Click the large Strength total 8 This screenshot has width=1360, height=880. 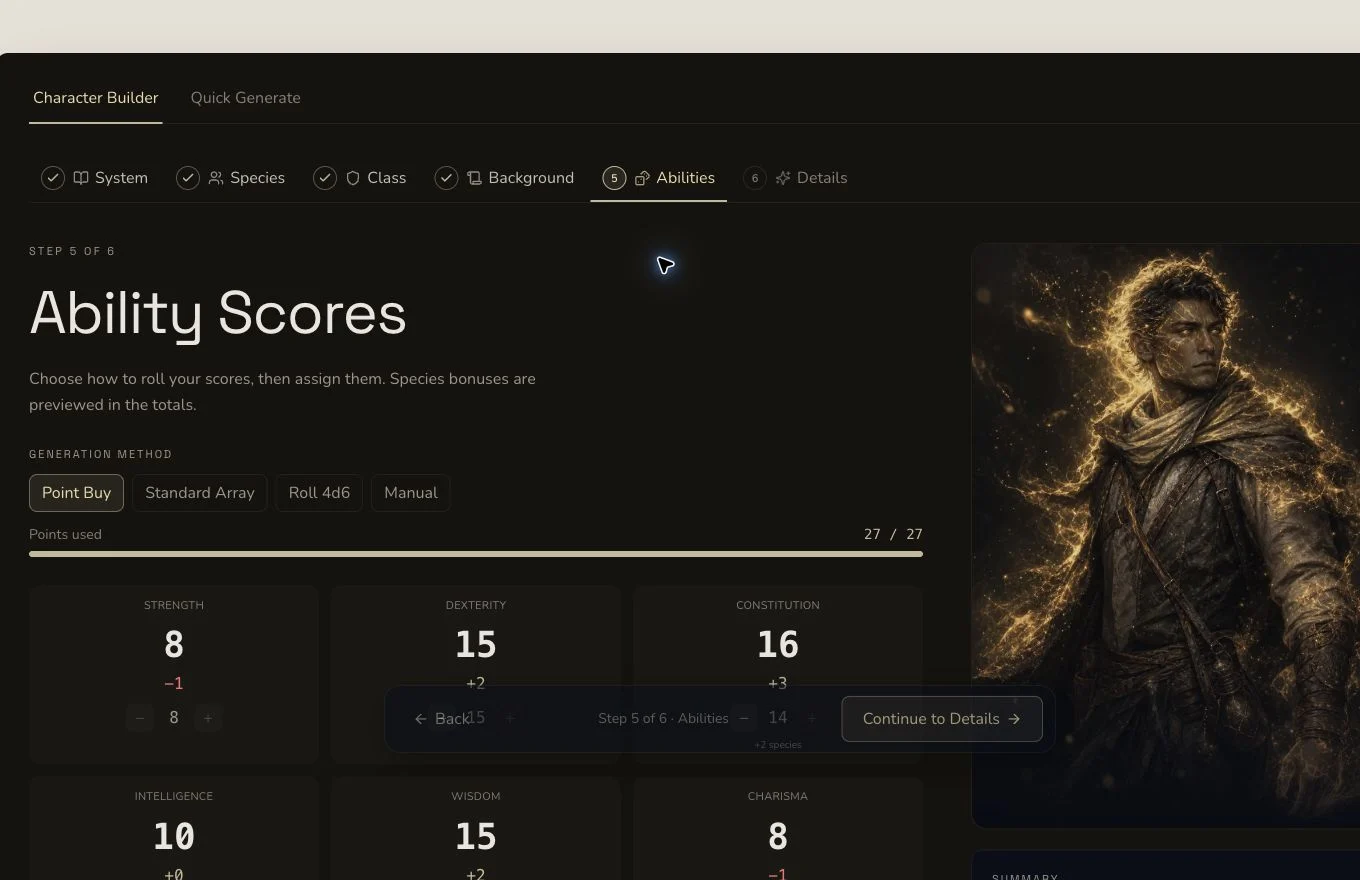174,645
